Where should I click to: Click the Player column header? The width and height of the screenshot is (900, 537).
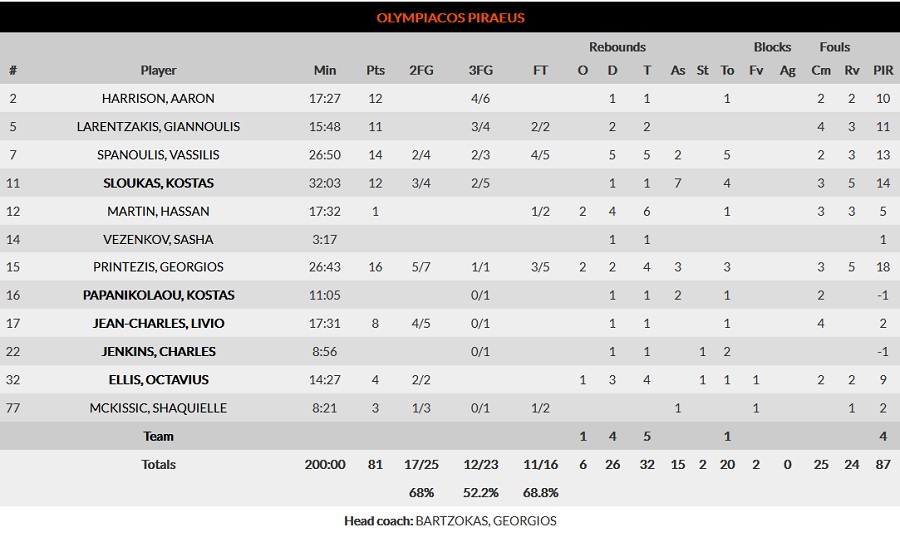pos(158,70)
